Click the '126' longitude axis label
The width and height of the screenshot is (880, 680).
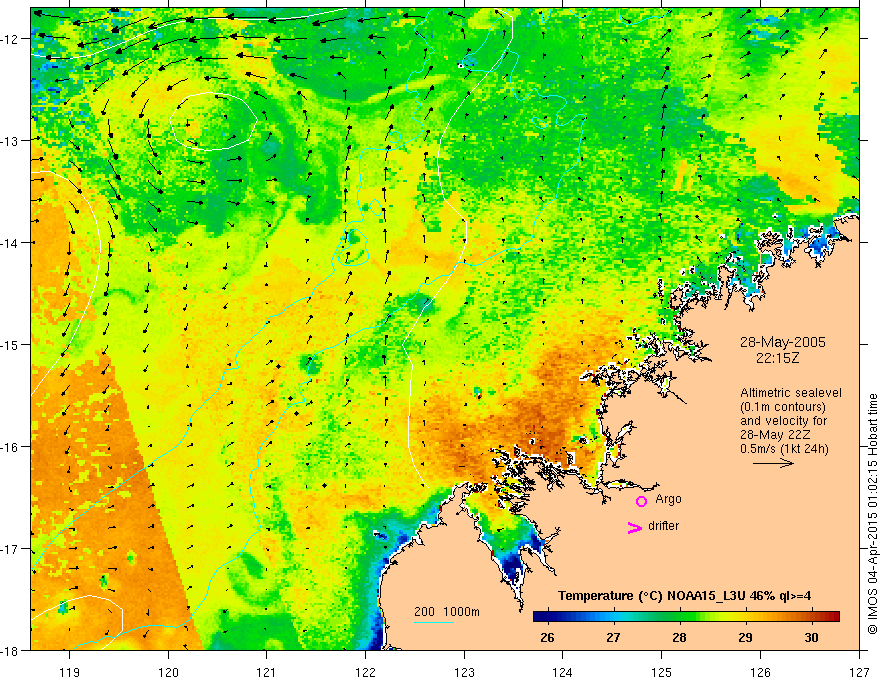(760, 672)
